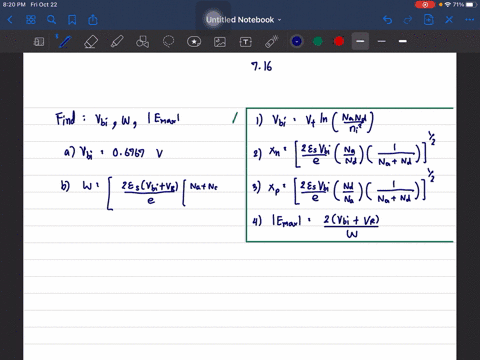This screenshot has height=360, width=480.
Task: Bookmark this page
Action: coord(72,20)
